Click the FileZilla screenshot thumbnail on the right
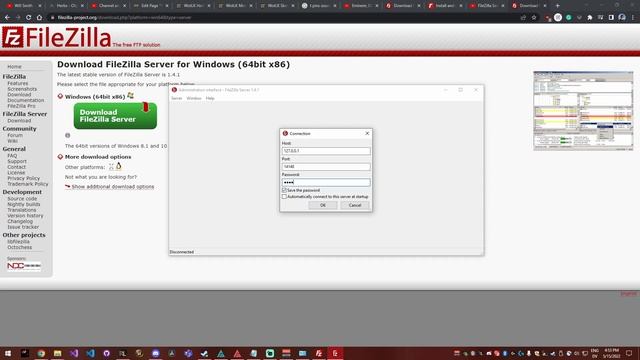Viewport: 640px width, 360px height. tap(583, 111)
